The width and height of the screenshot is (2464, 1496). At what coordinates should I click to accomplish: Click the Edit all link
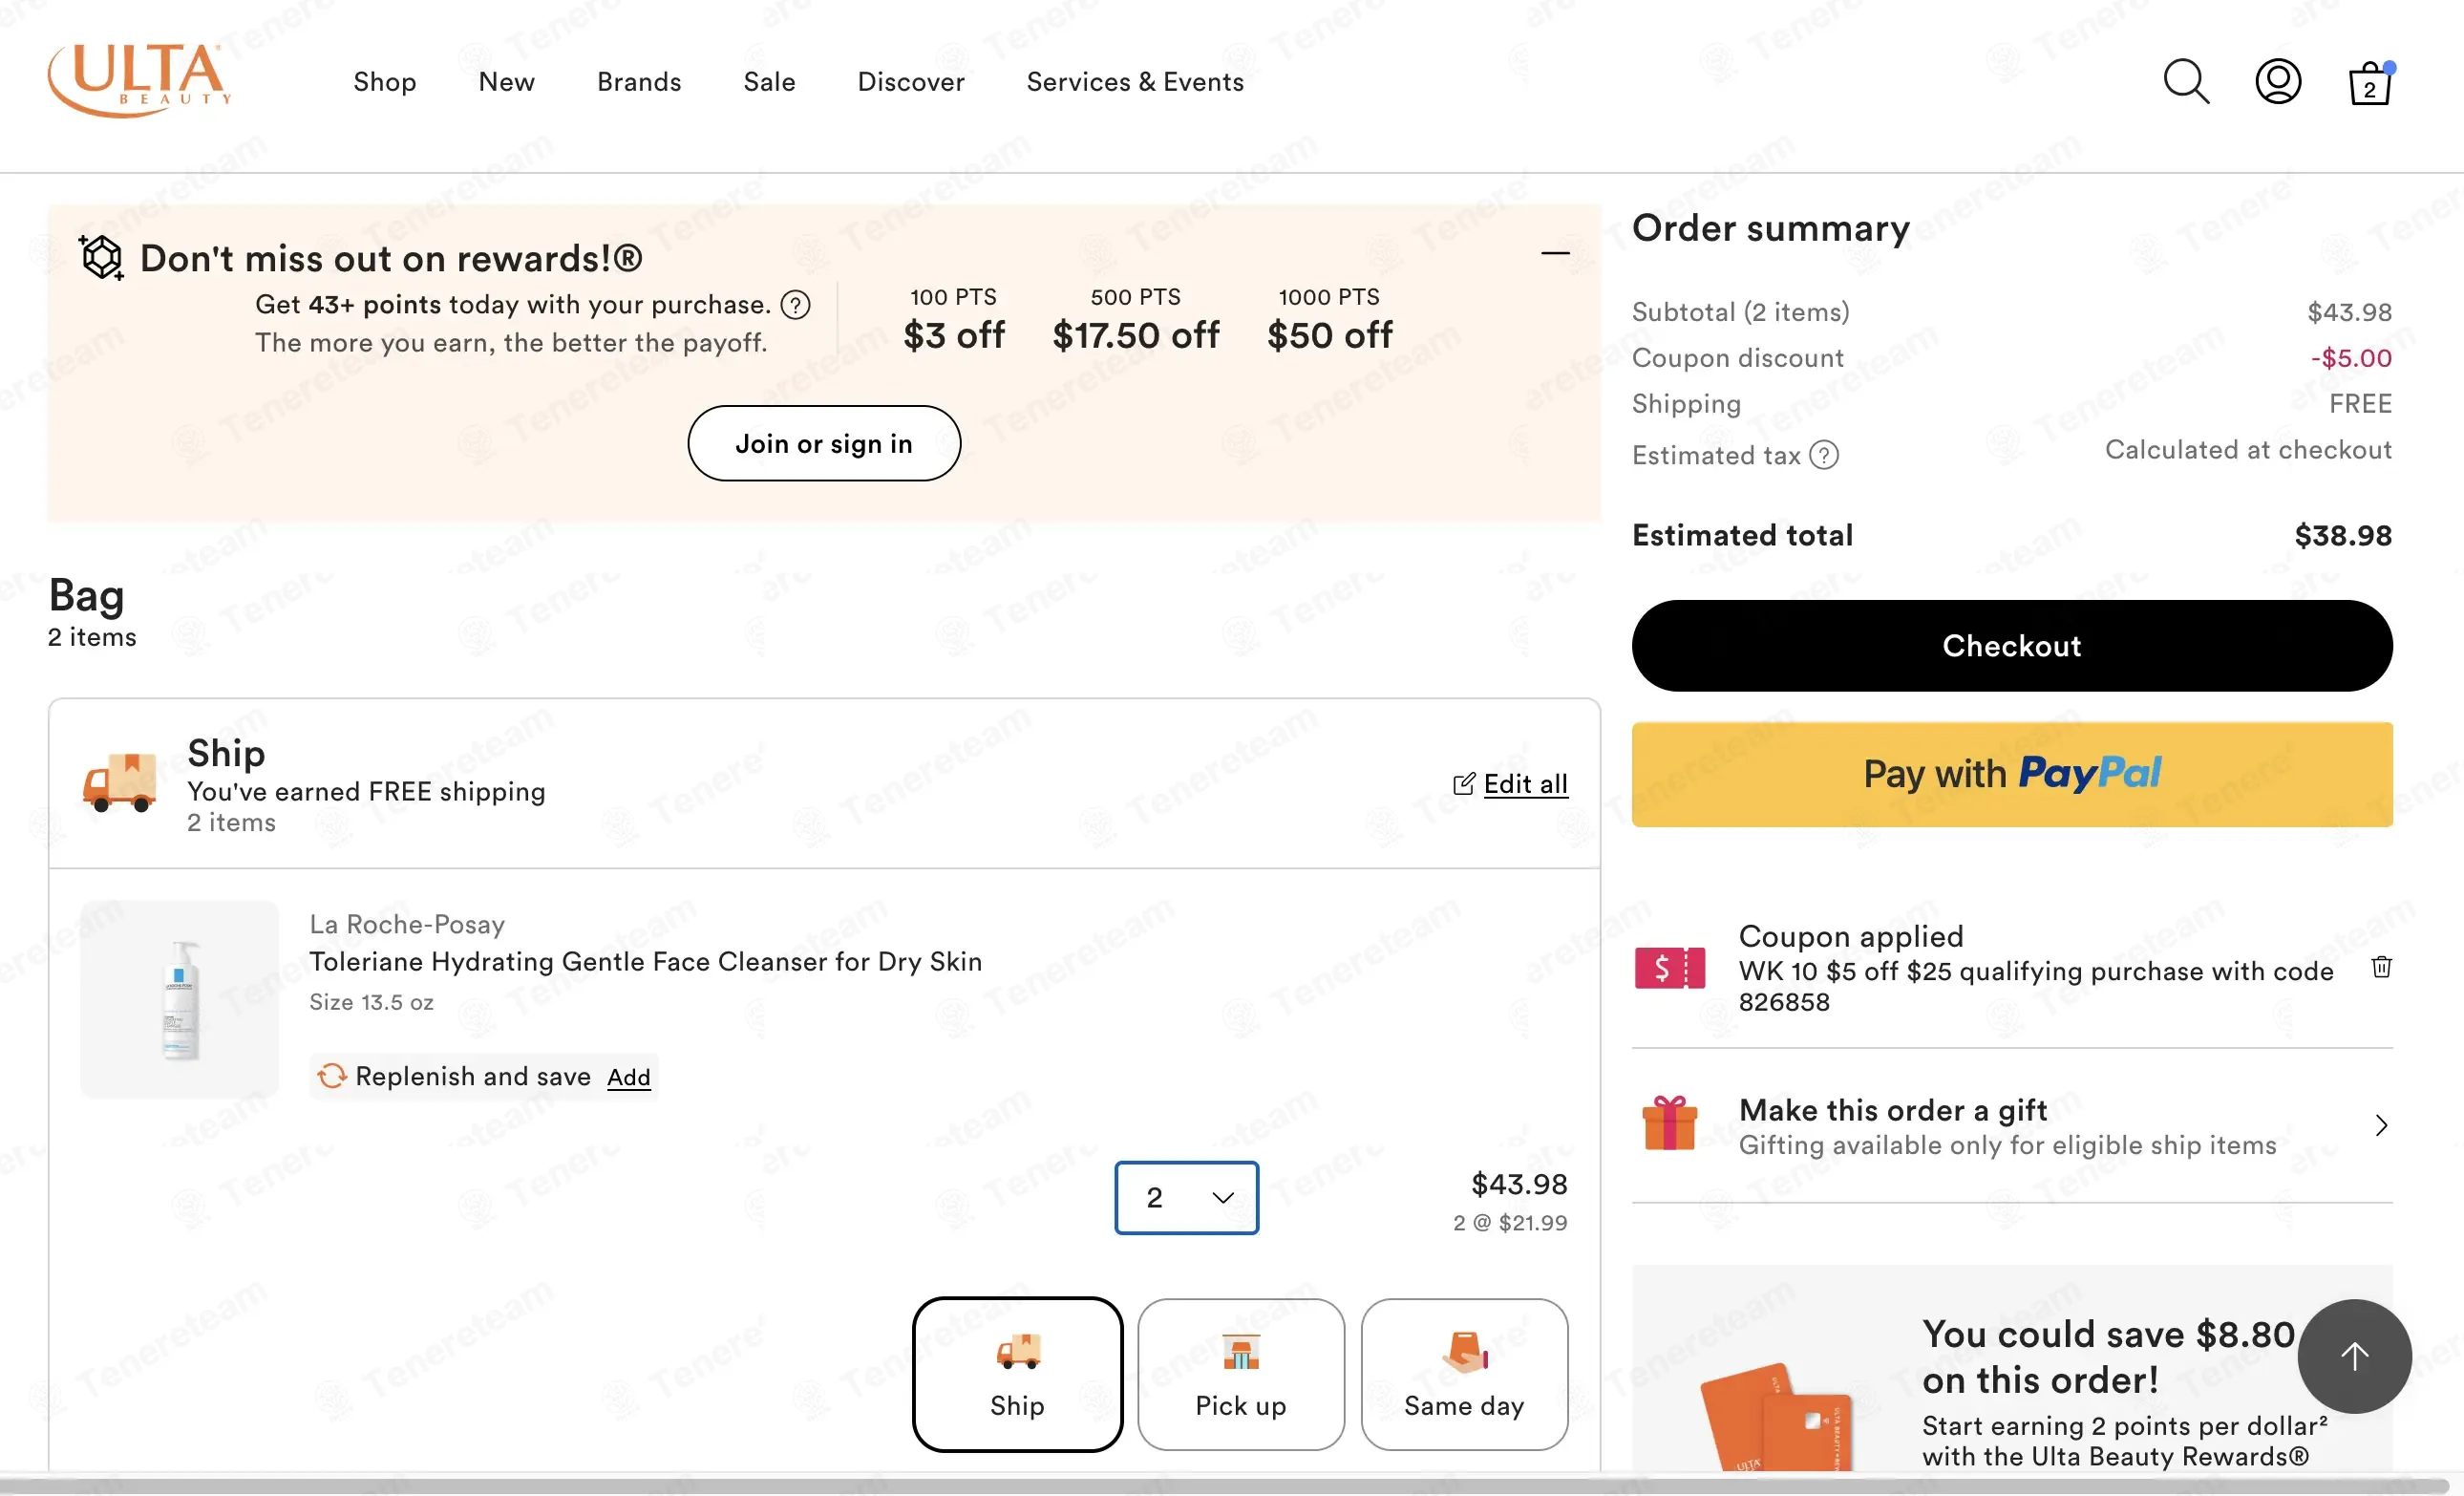pos(1526,784)
